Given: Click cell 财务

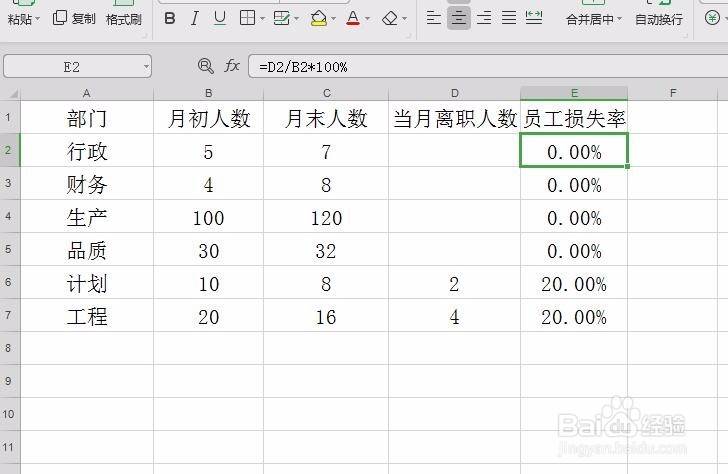Looking at the screenshot, I should (x=87, y=183).
